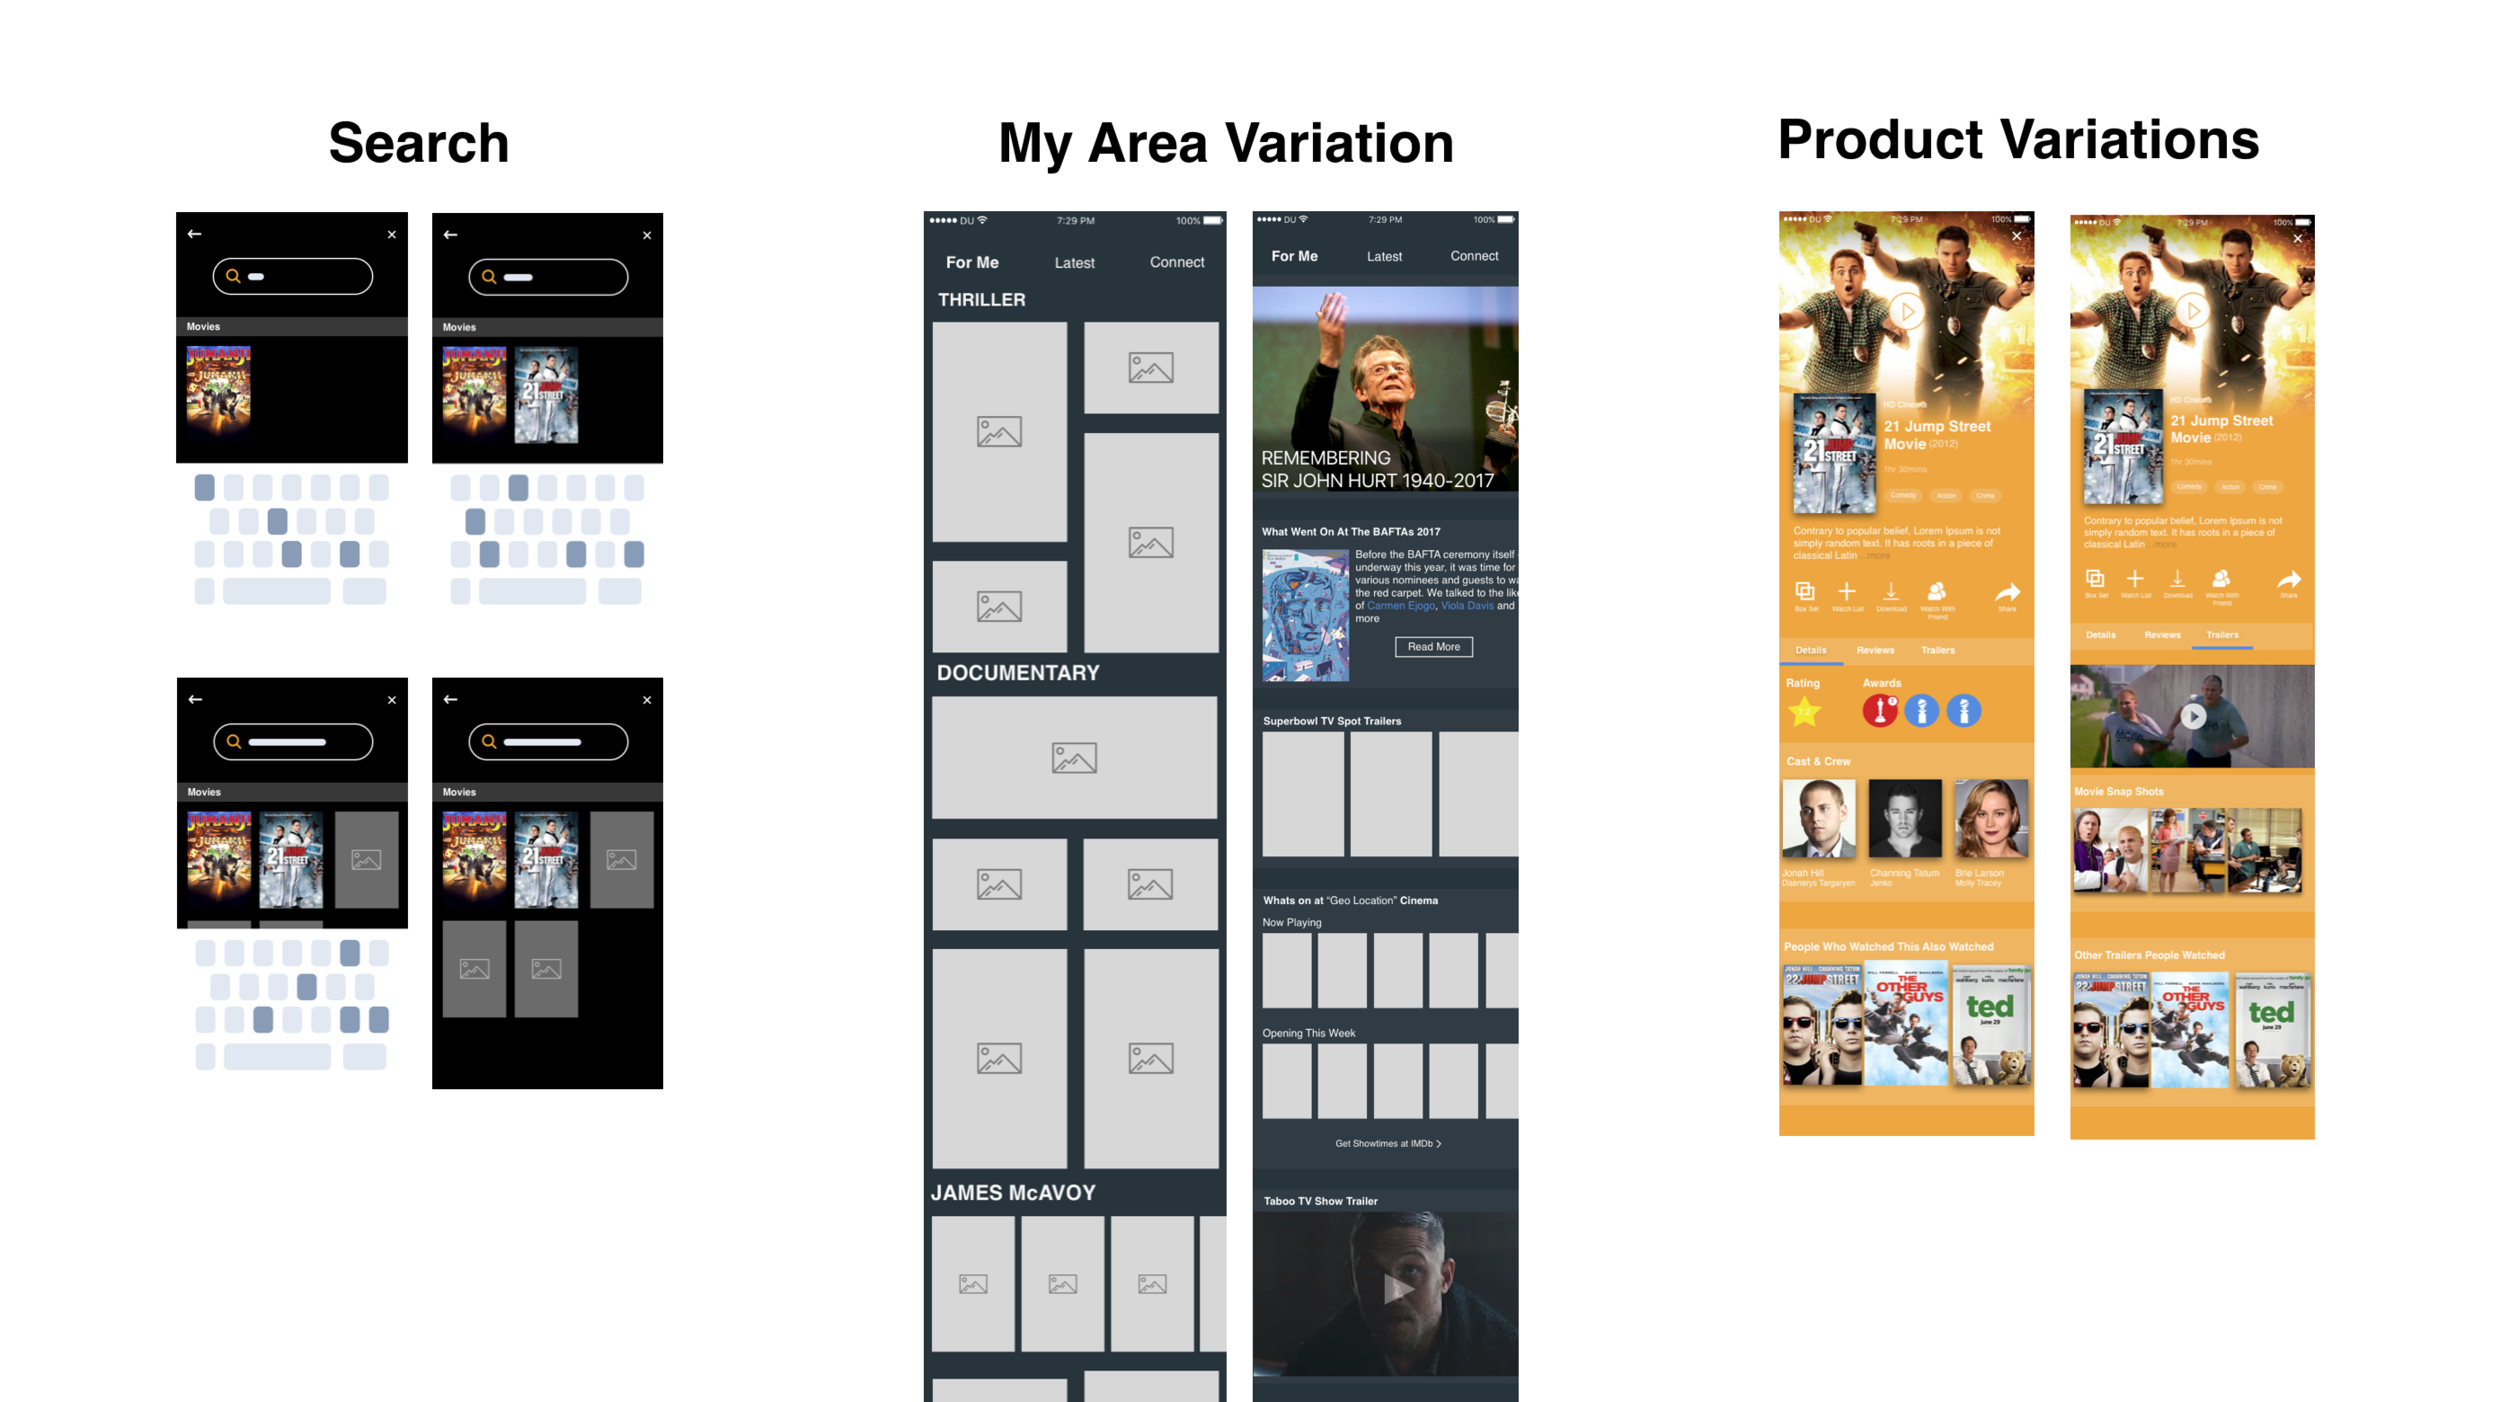Open Connect tab in John Hurt screen
The height and width of the screenshot is (1402, 2500).
click(x=1474, y=256)
